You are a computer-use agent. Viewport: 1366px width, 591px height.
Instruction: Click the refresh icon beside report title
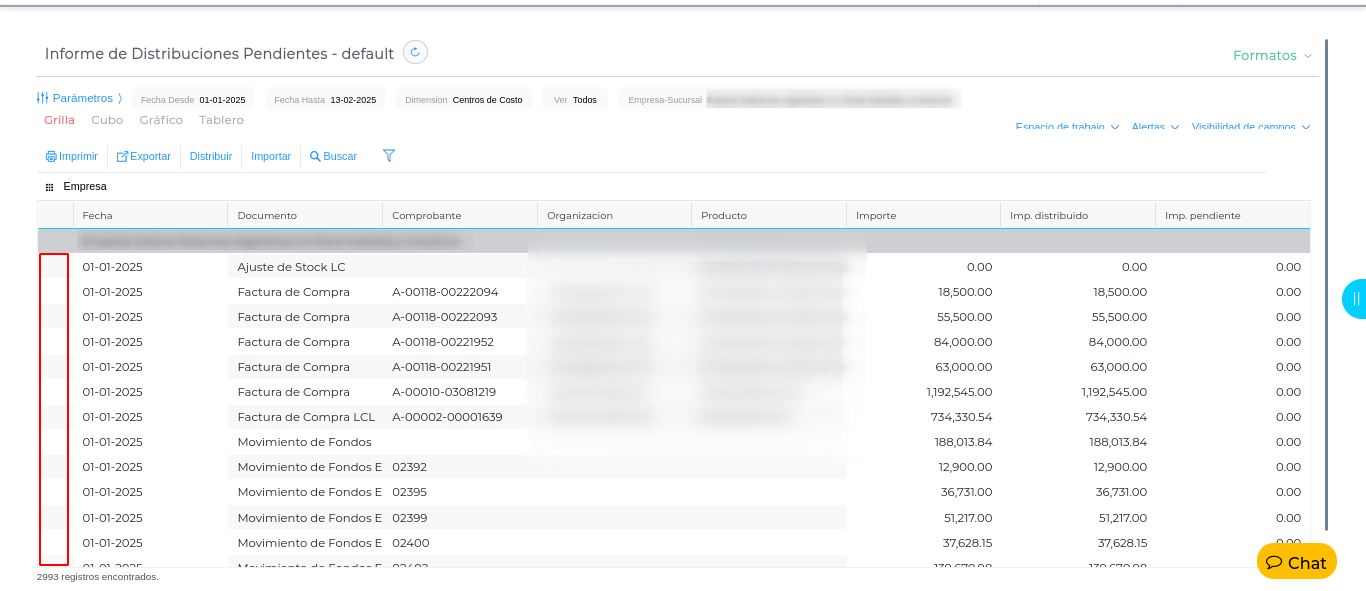tap(415, 52)
